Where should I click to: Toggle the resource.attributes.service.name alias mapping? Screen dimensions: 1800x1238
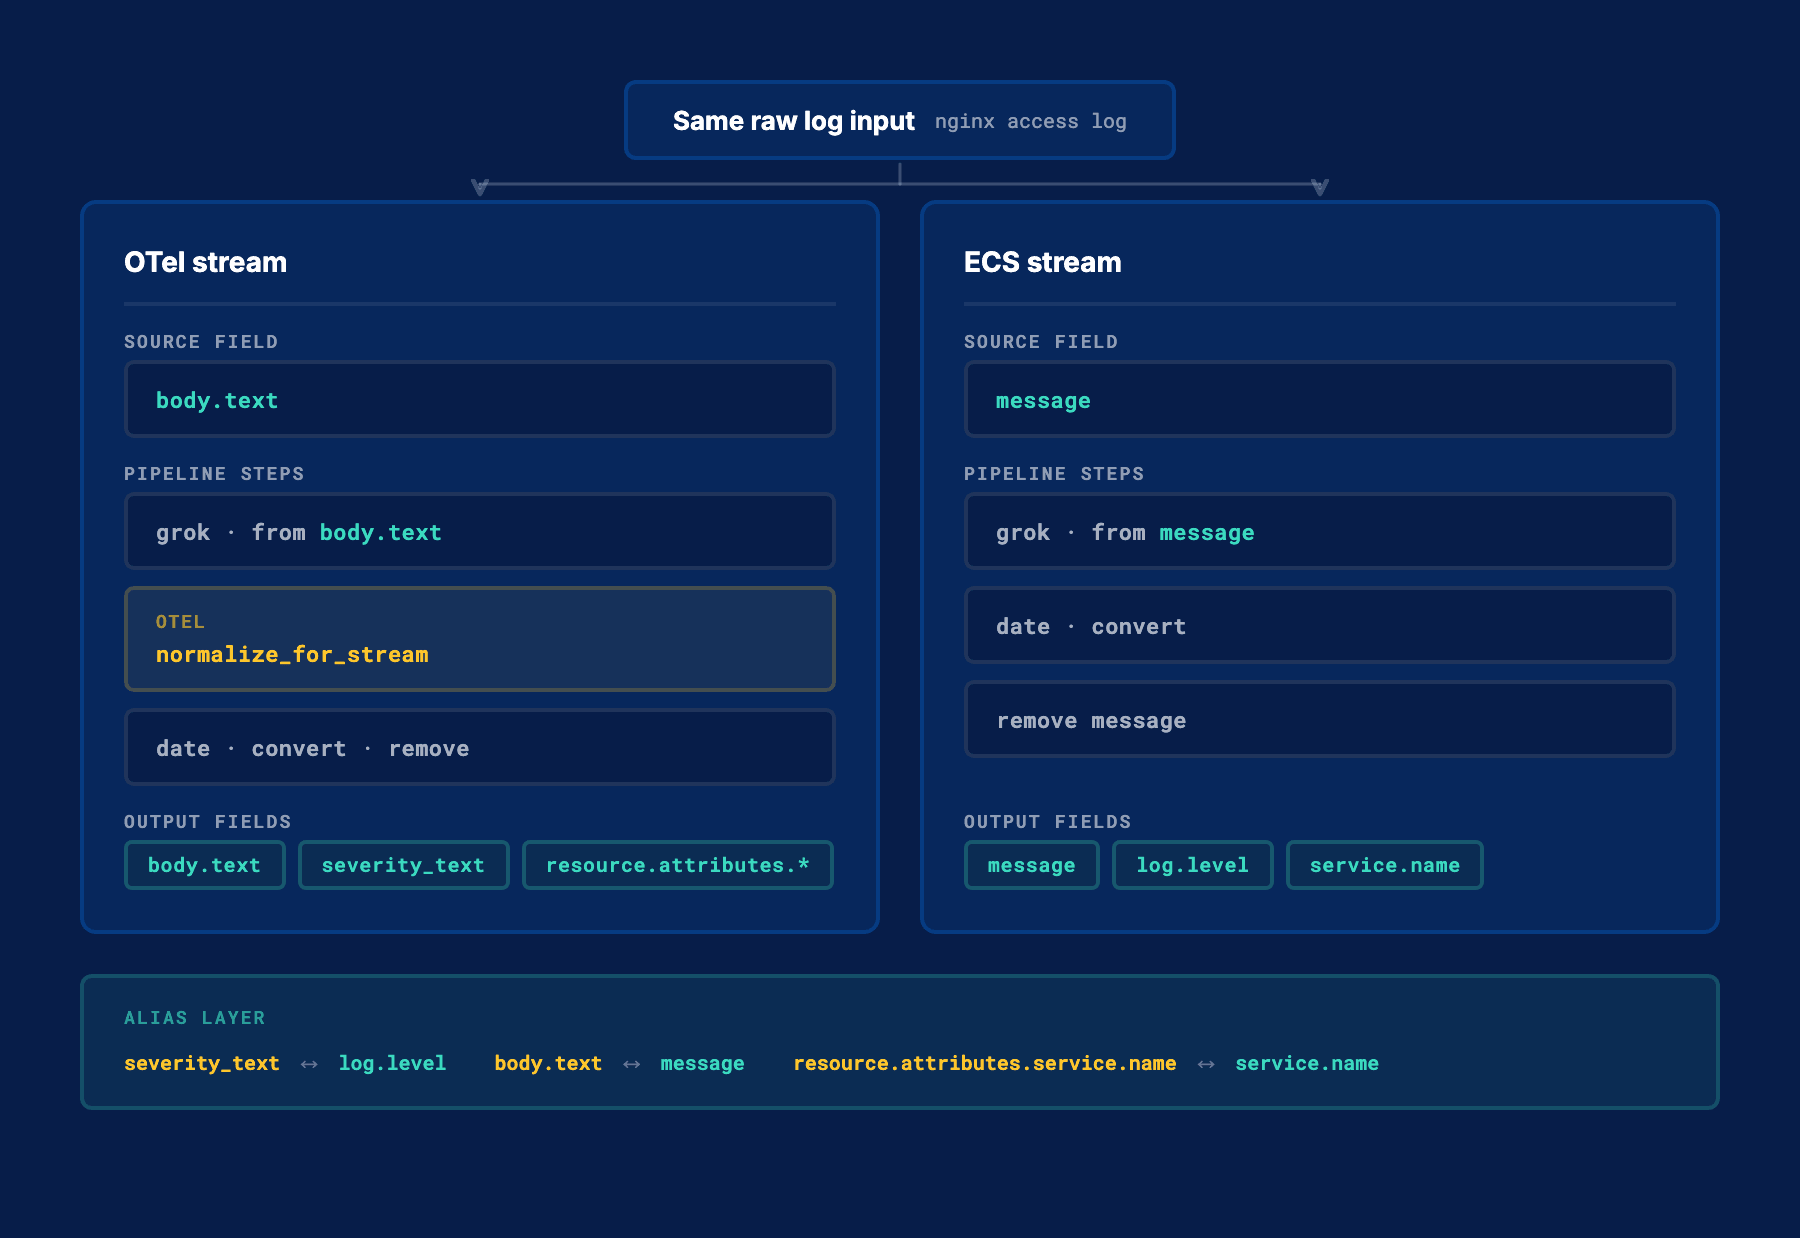pos(1086,1063)
